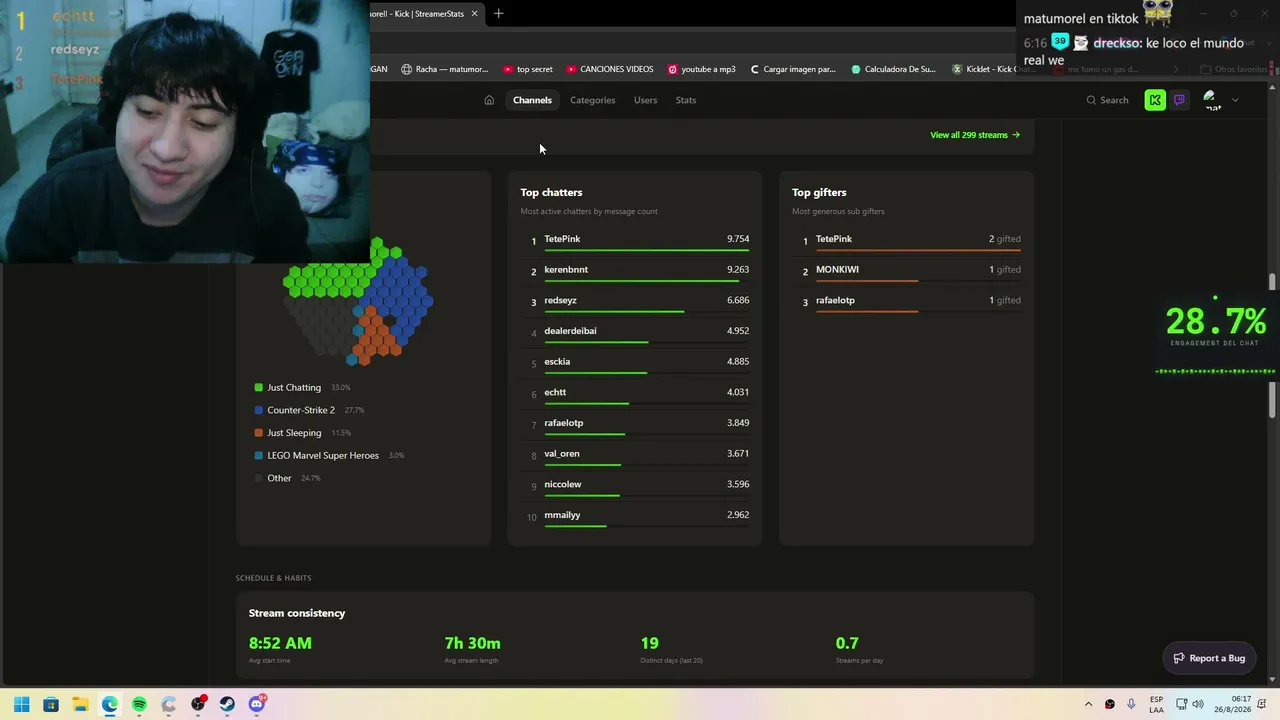Expand the account menu chevron
This screenshot has height=720, width=1280.
1235,100
